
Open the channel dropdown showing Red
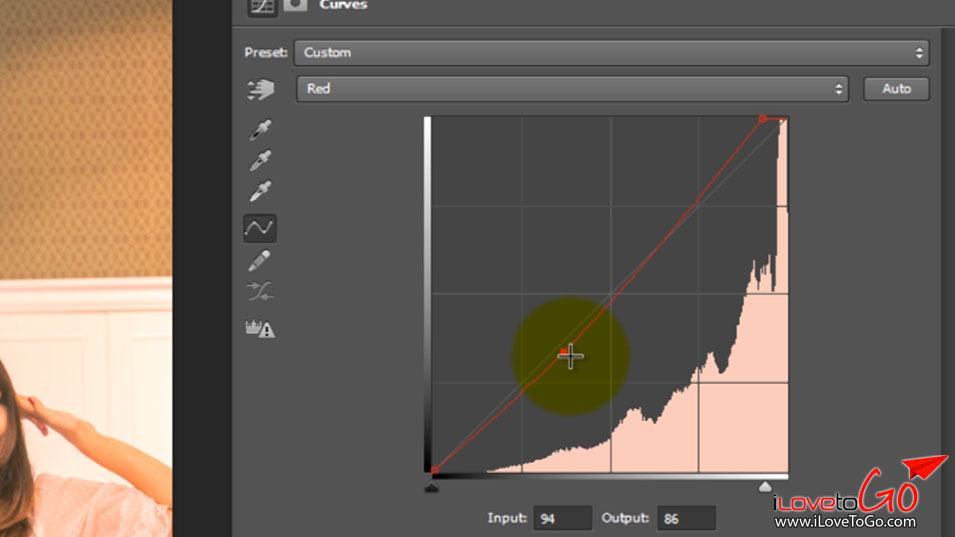coord(573,90)
